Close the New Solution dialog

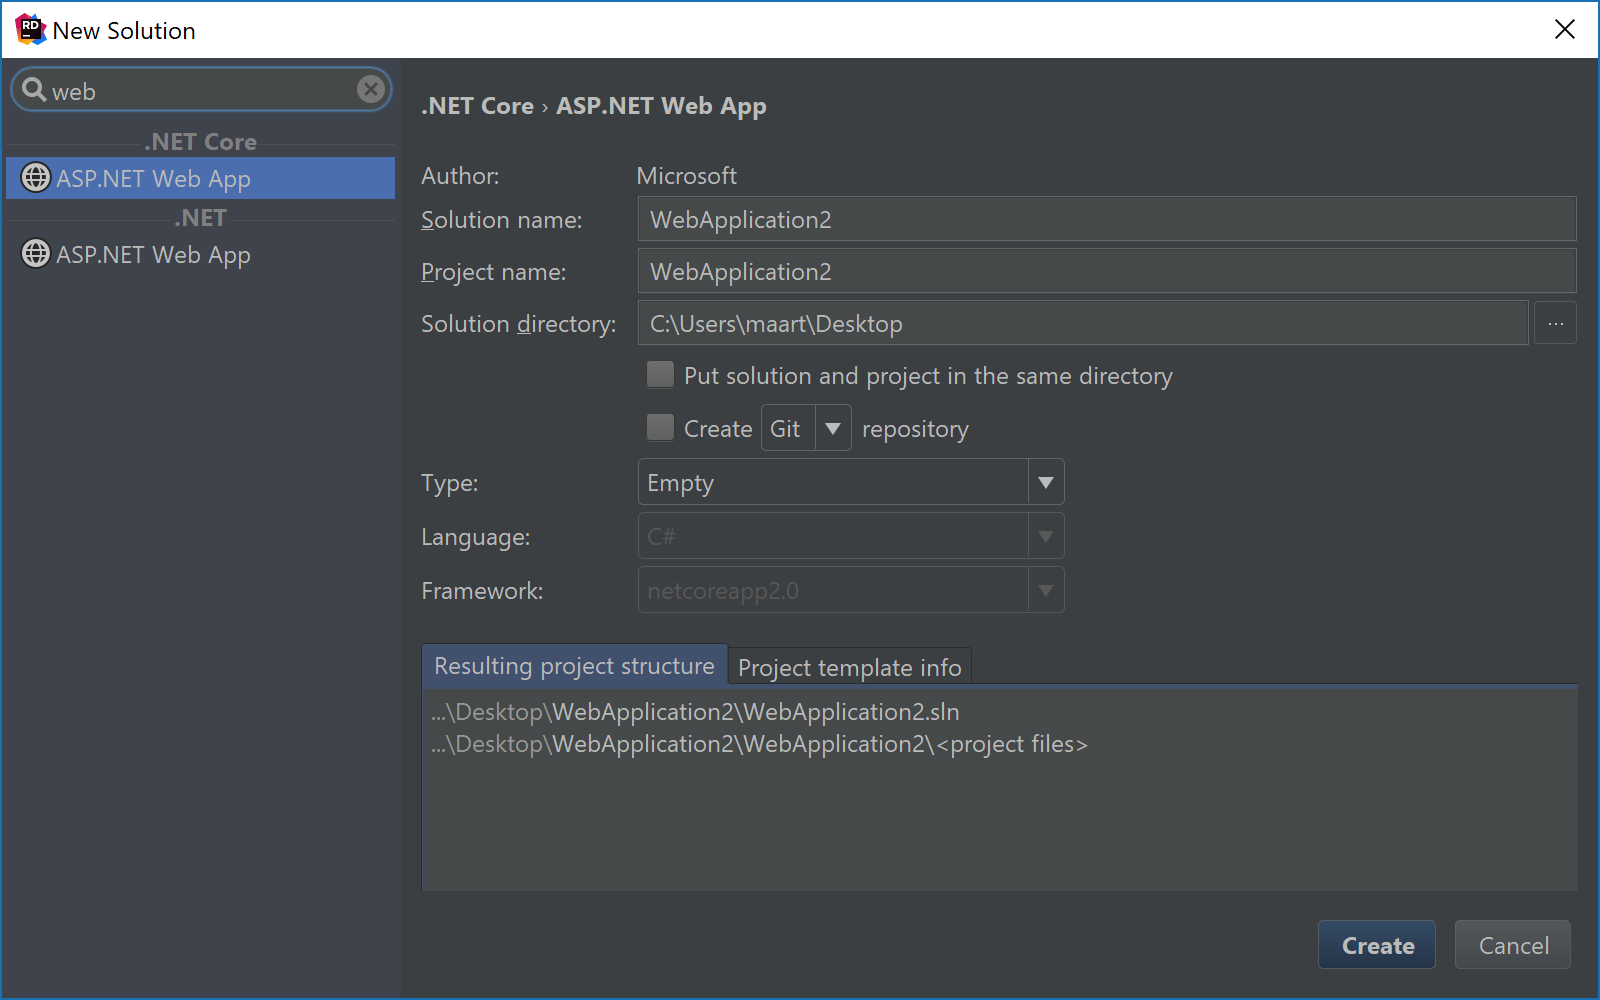pyautogui.click(x=1565, y=30)
